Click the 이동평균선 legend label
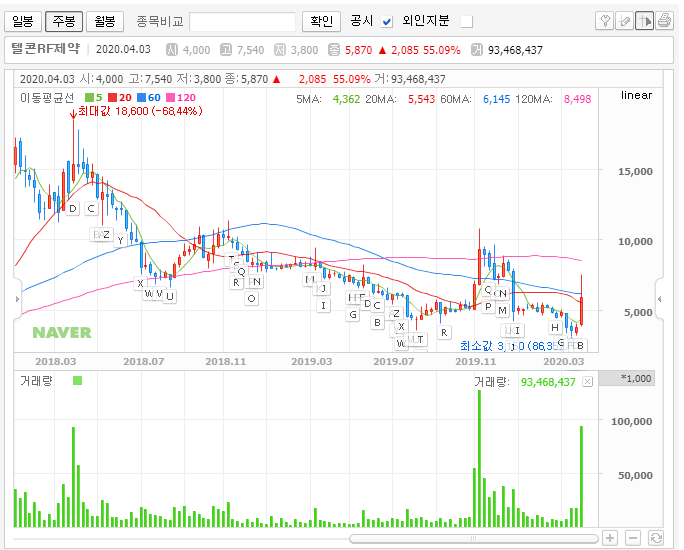 coord(47,98)
